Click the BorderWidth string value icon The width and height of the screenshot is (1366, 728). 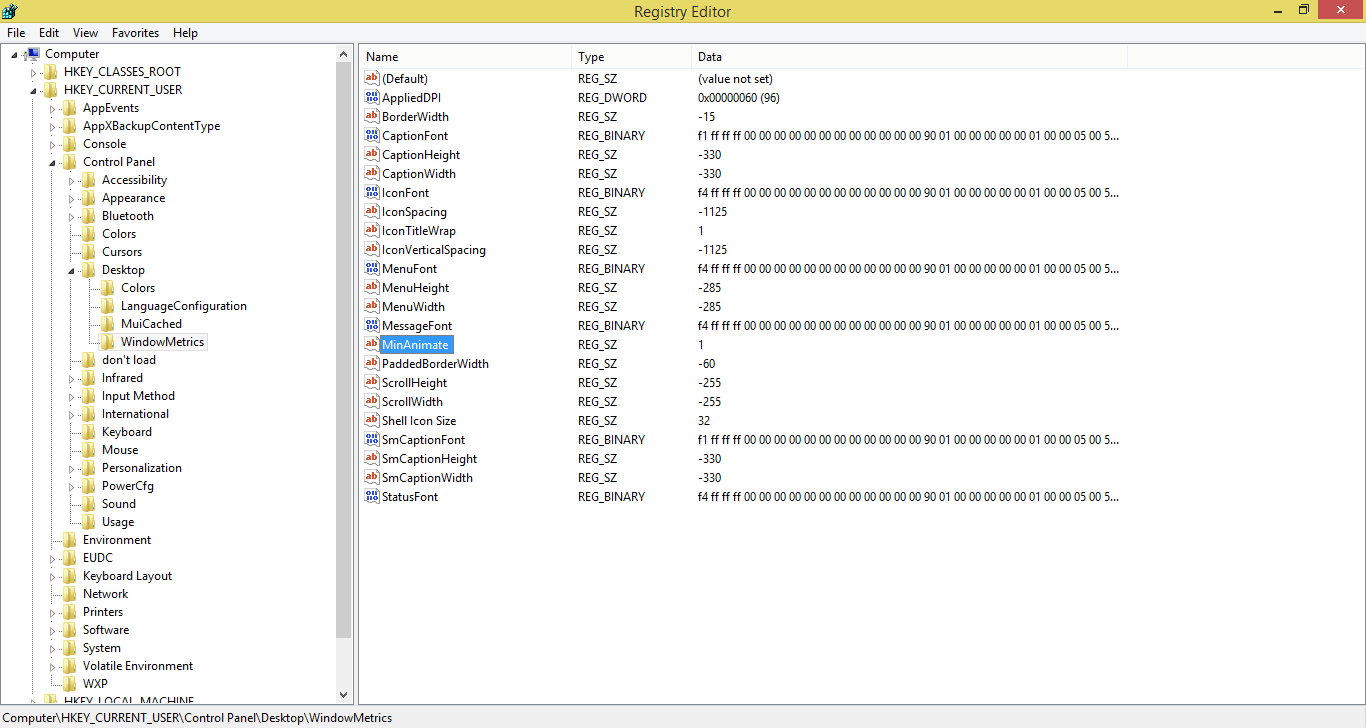click(372, 117)
